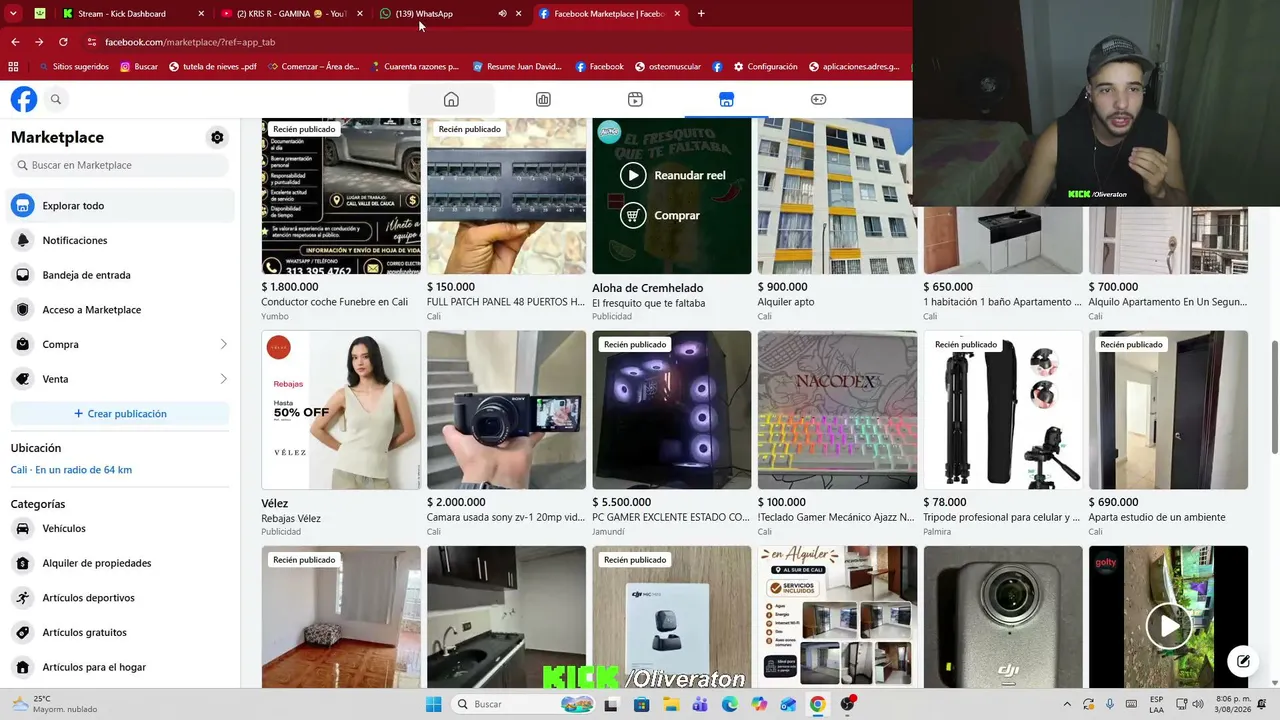The height and width of the screenshot is (720, 1280).
Task: Reload the page in the browser
Action: 63,42
